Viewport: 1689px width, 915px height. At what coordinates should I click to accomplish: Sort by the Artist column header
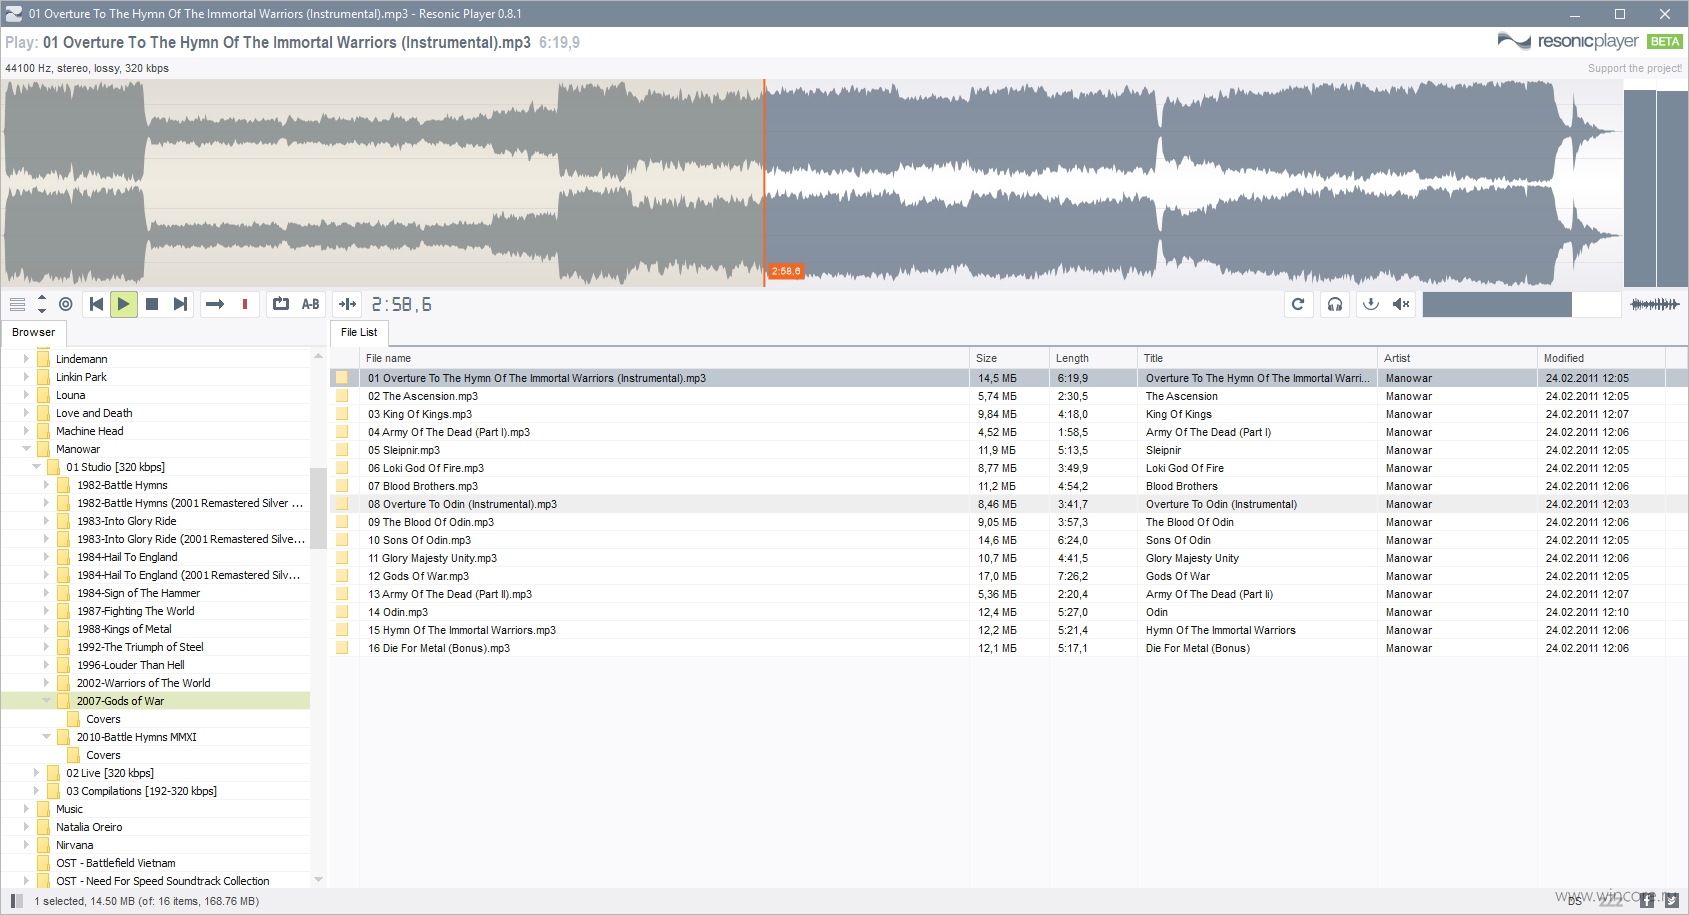pos(1457,358)
